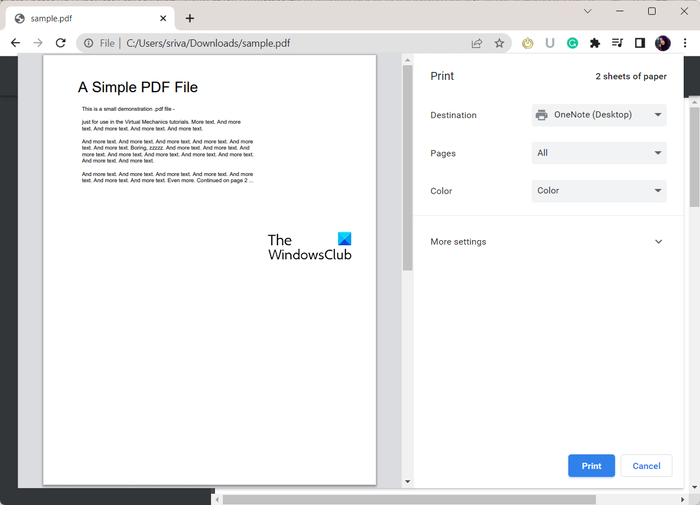This screenshot has width=700, height=505.
Task: Open the user profile avatar
Action: click(662, 43)
